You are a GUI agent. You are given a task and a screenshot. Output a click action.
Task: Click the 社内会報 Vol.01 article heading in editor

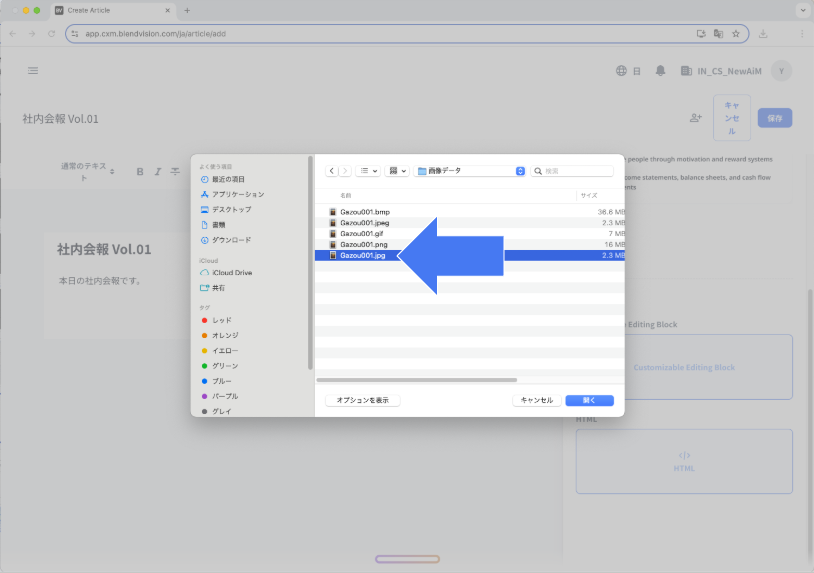pyautogui.click(x=104, y=249)
